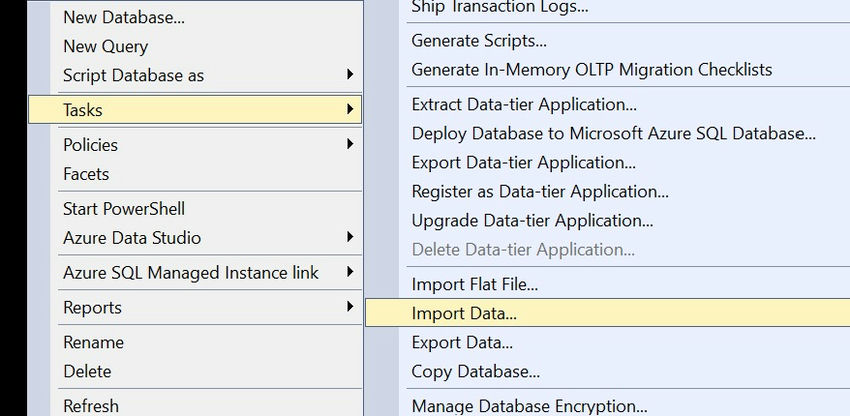Launch Start PowerShell

(124, 209)
